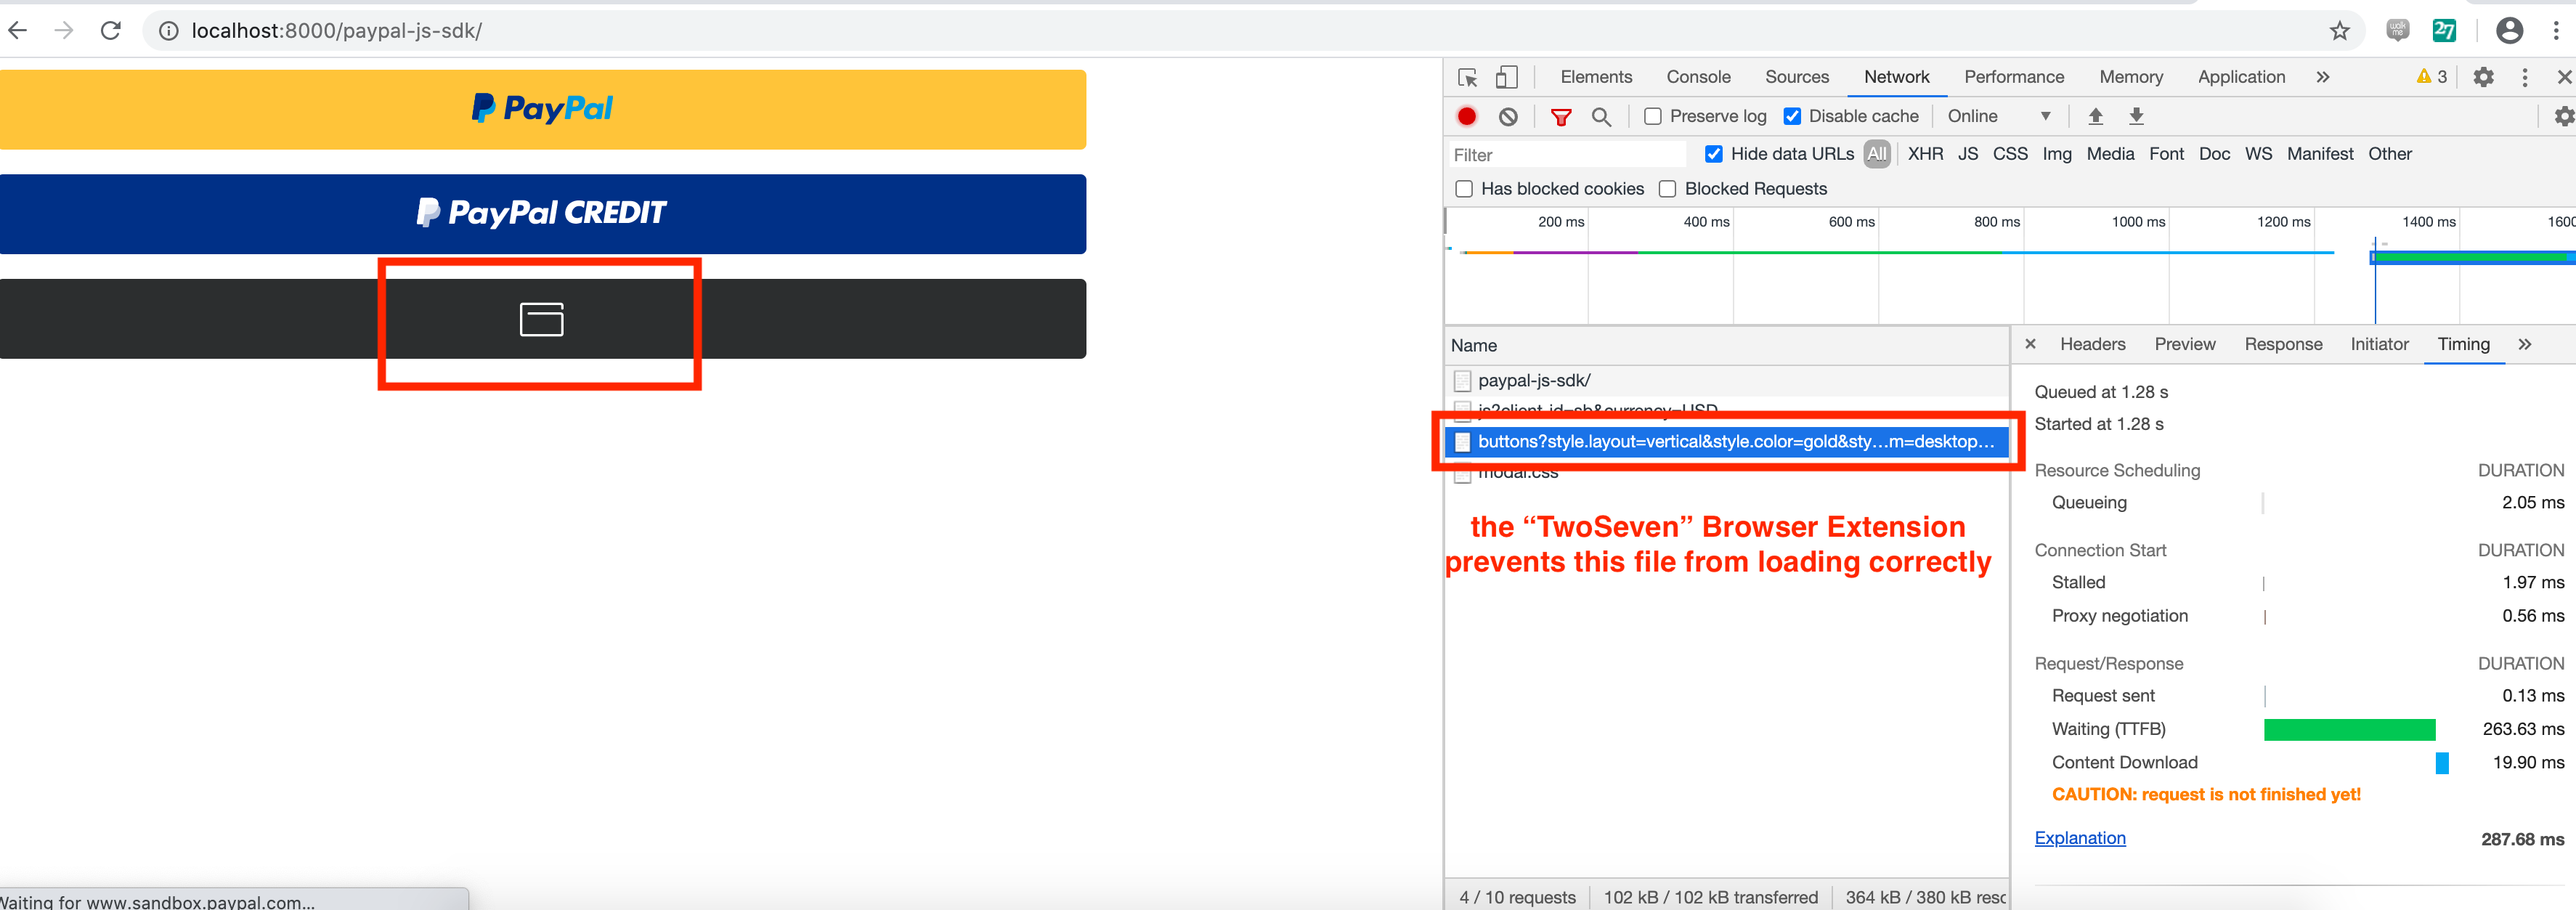The height and width of the screenshot is (910, 2576).
Task: Open the Performance tab
Action: pos(2013,77)
